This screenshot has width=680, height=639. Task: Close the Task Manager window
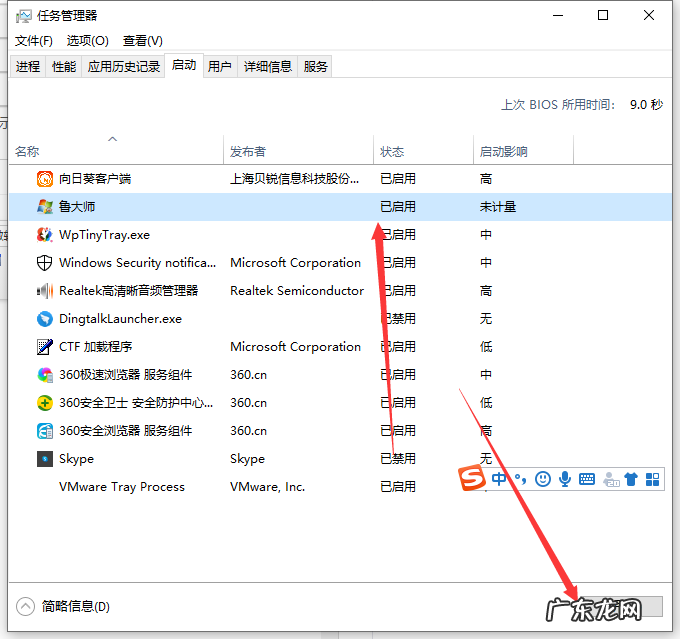pyautogui.click(x=649, y=16)
